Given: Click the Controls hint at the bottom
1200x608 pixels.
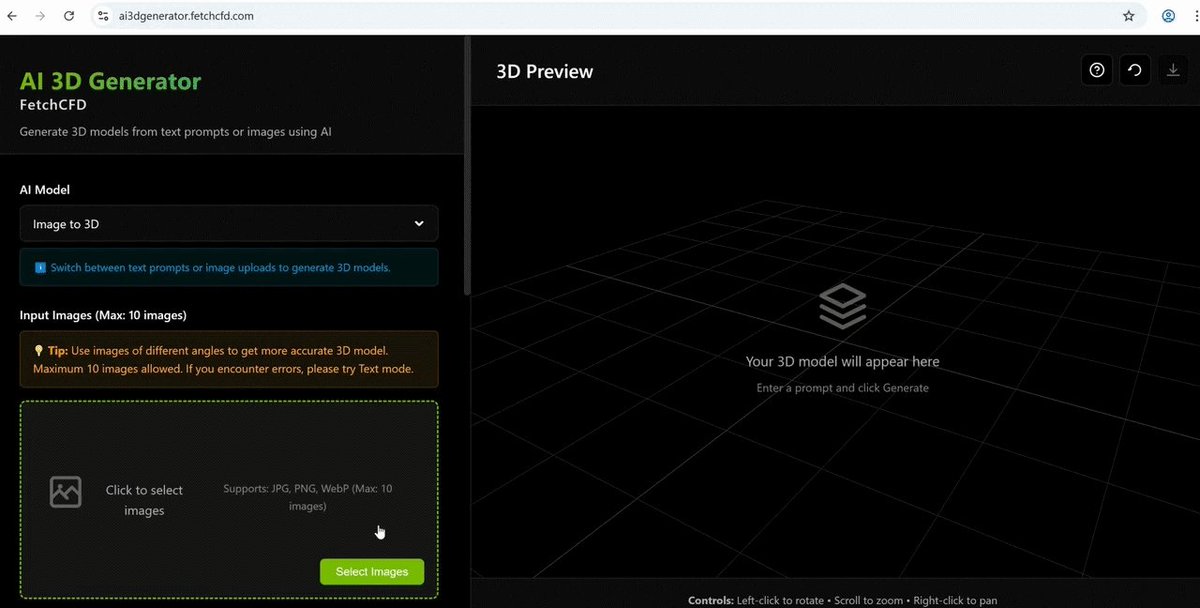Looking at the screenshot, I should (x=842, y=600).
